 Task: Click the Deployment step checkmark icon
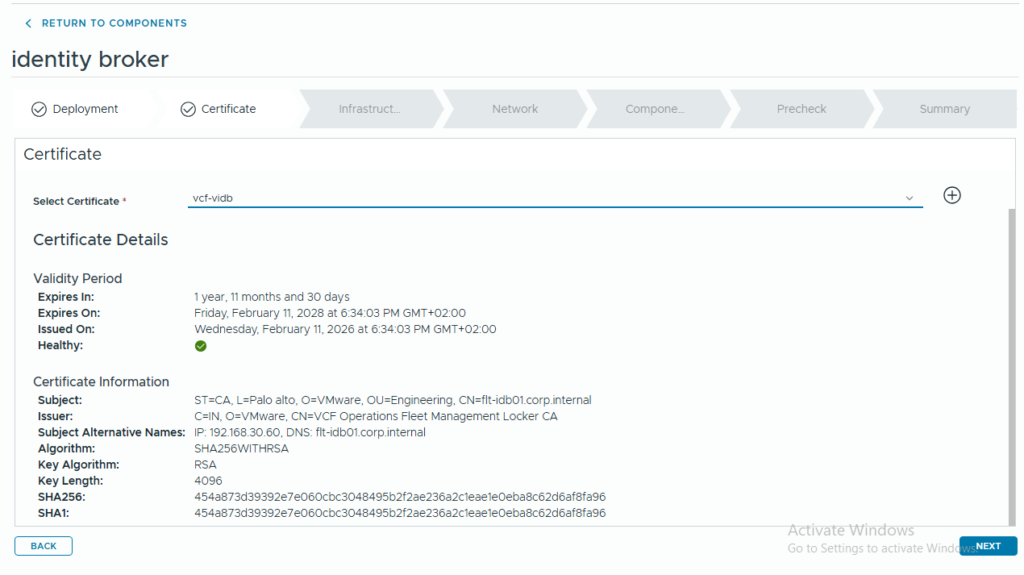pyautogui.click(x=39, y=109)
